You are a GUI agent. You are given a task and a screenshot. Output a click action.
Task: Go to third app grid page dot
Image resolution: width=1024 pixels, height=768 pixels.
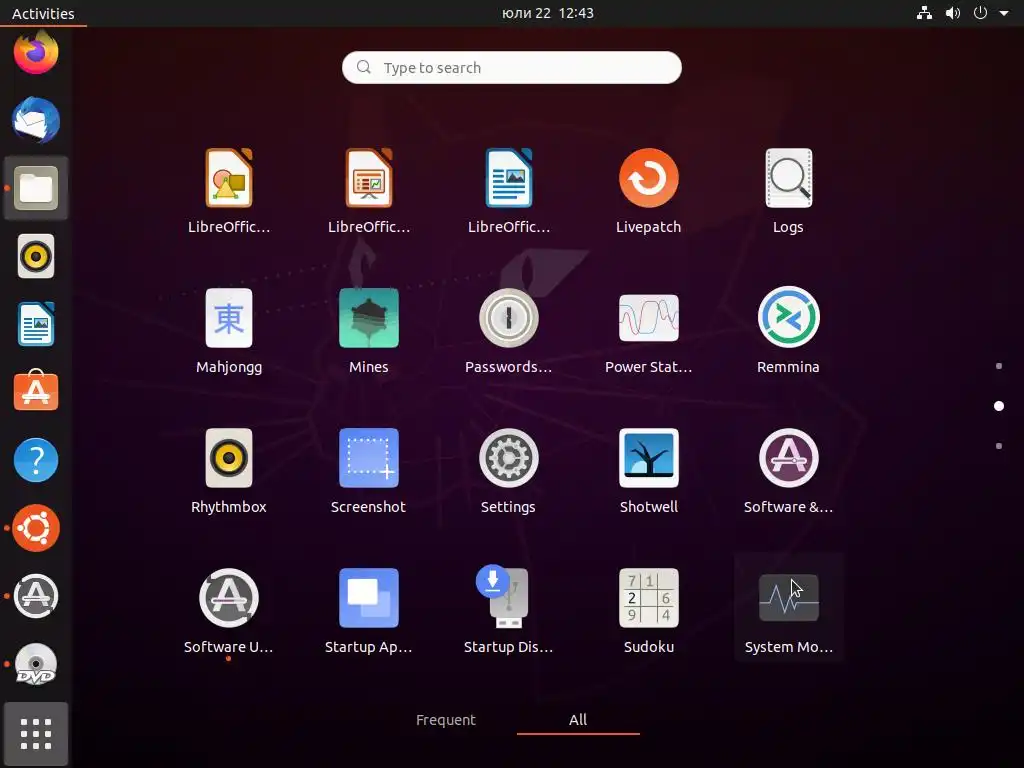pos(999,446)
